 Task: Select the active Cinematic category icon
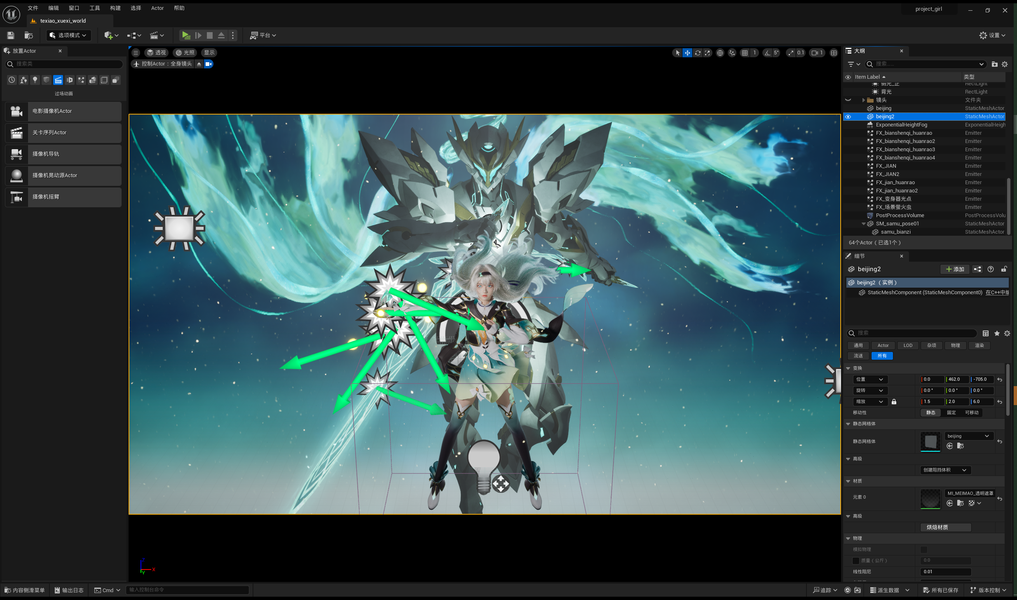[58, 80]
